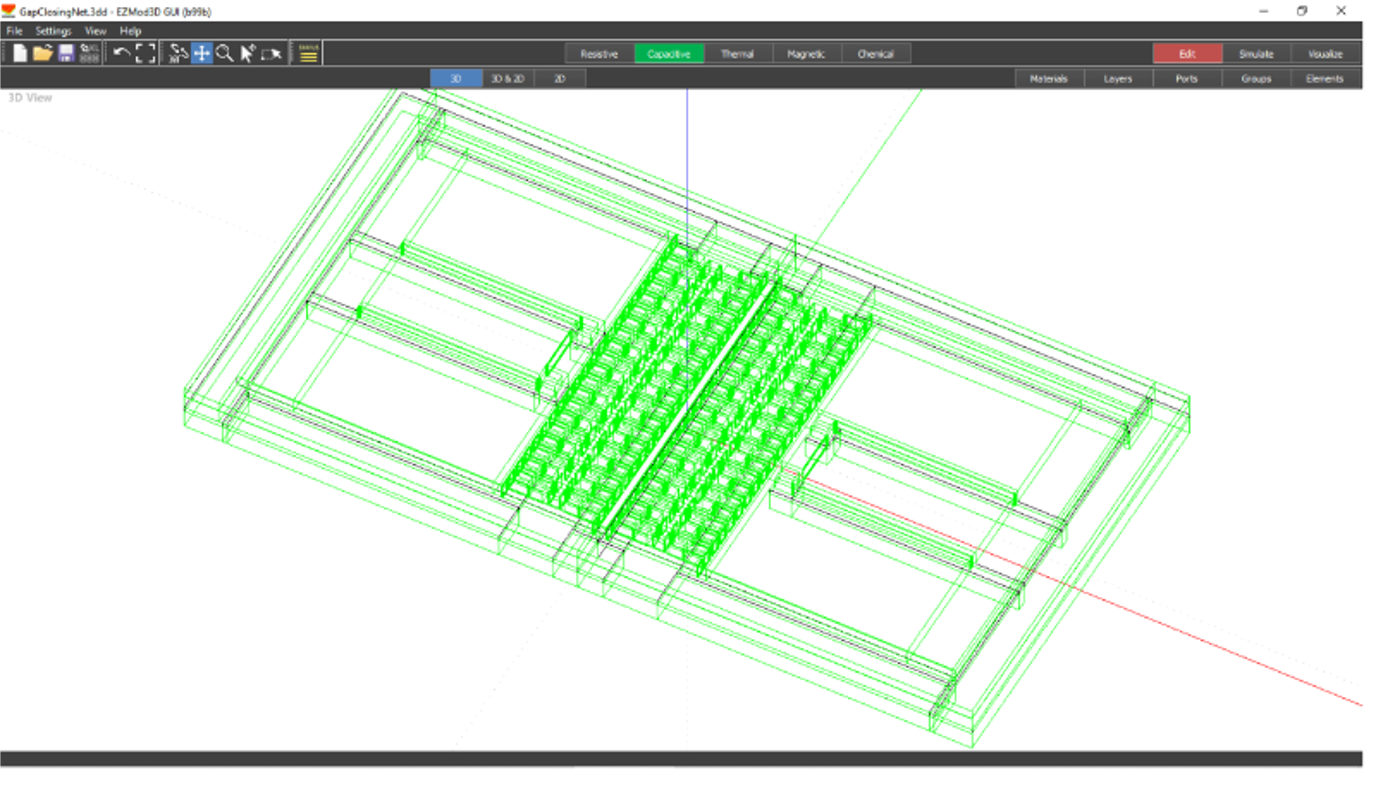1384x788 pixels.
Task: Open the STATUS toolbar panel
Action: (x=307, y=53)
